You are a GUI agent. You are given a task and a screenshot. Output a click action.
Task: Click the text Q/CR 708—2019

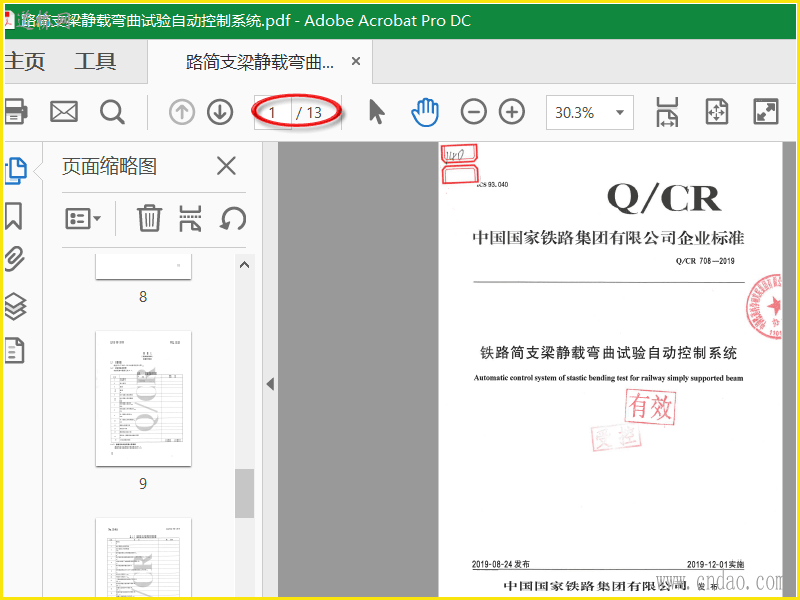point(705,261)
